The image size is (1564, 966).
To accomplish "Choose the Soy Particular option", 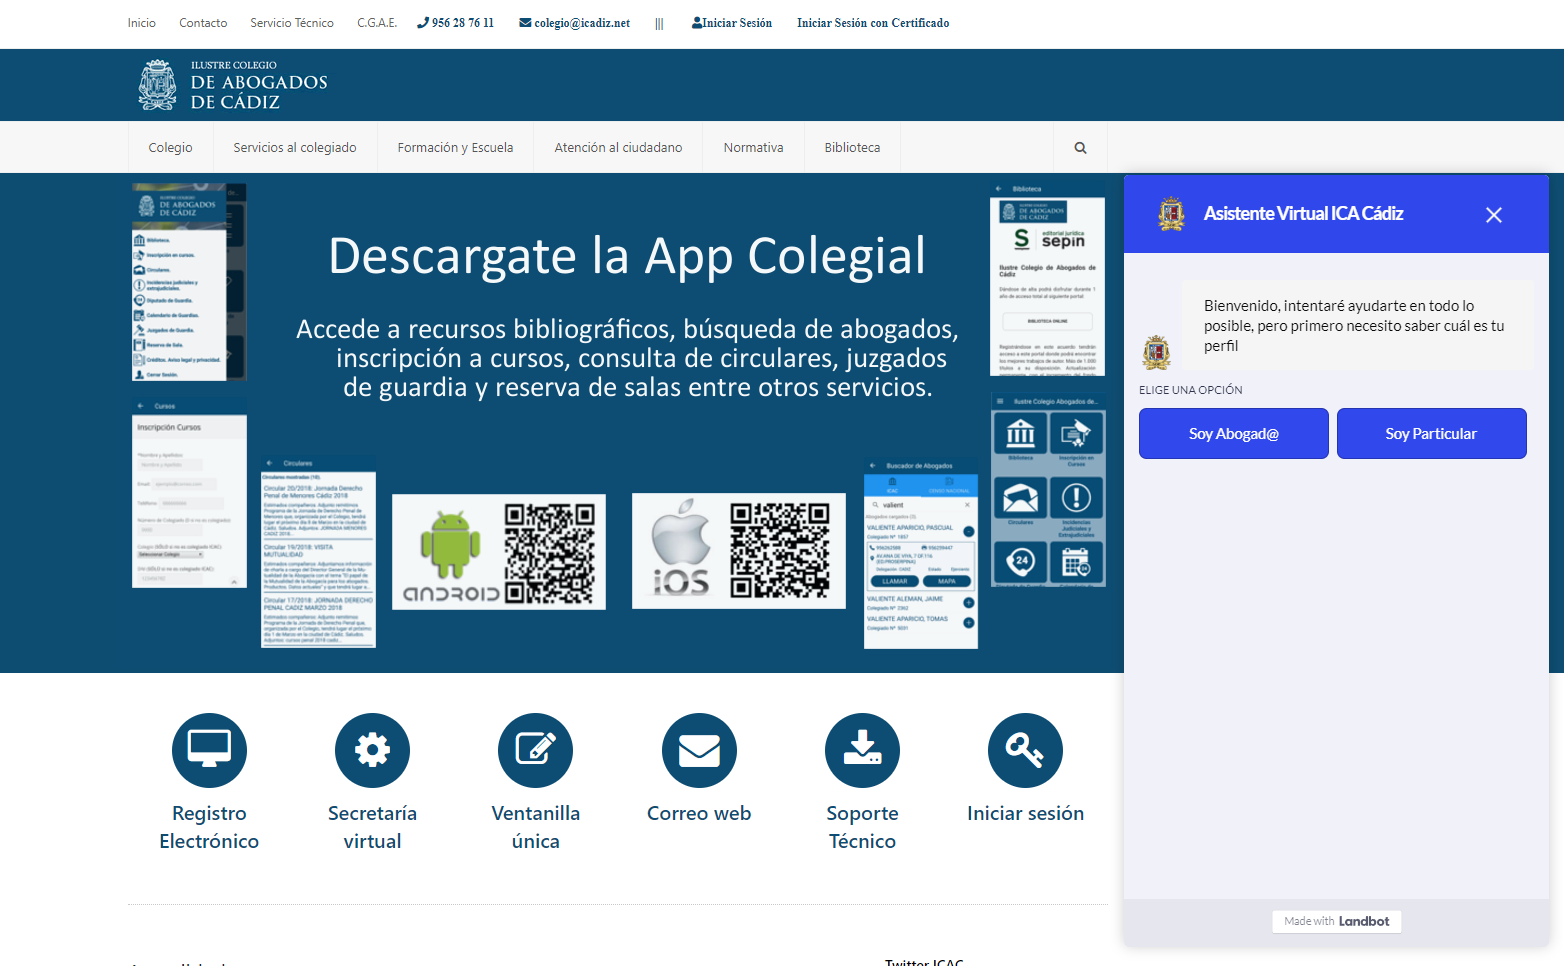I will pyautogui.click(x=1431, y=434).
